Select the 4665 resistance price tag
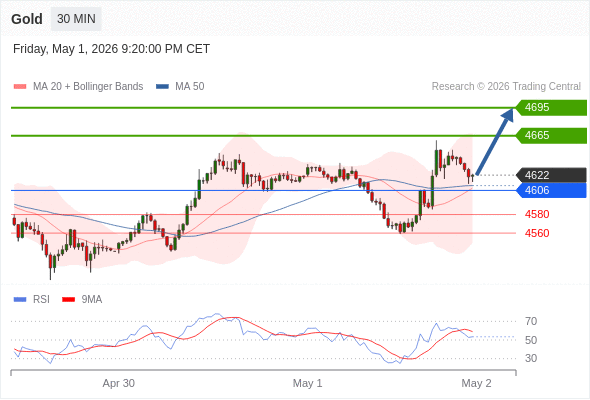The image size is (590, 400). (x=551, y=135)
